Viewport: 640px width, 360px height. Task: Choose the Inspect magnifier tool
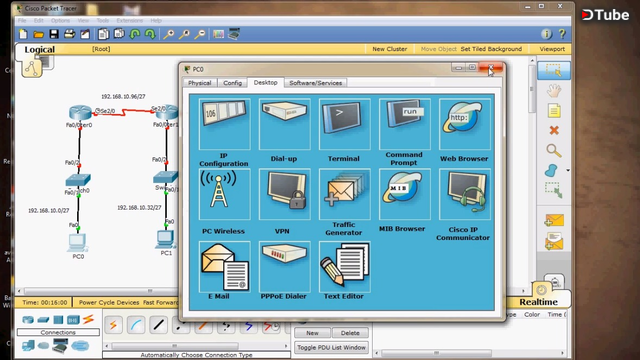pos(554,151)
